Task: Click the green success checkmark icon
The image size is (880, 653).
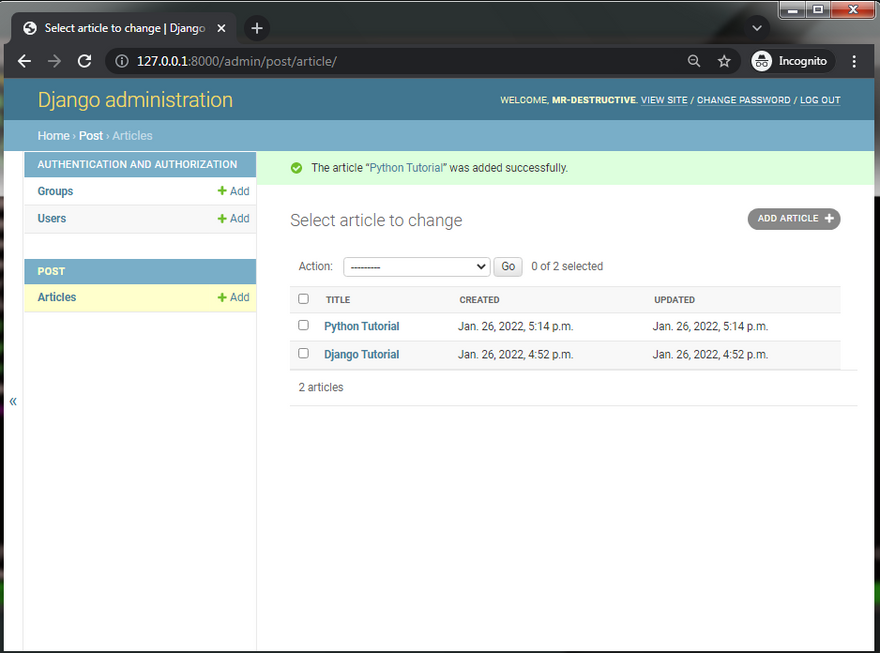Action: (x=296, y=168)
